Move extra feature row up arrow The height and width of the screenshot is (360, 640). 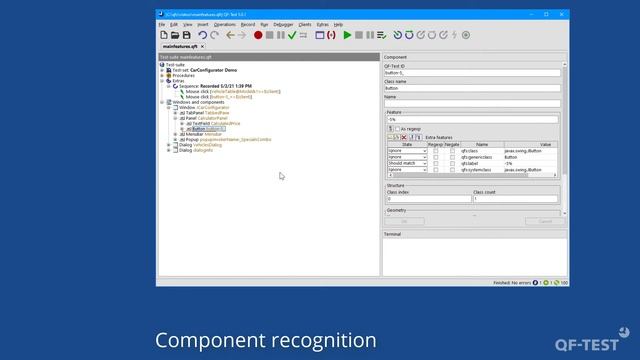412,138
